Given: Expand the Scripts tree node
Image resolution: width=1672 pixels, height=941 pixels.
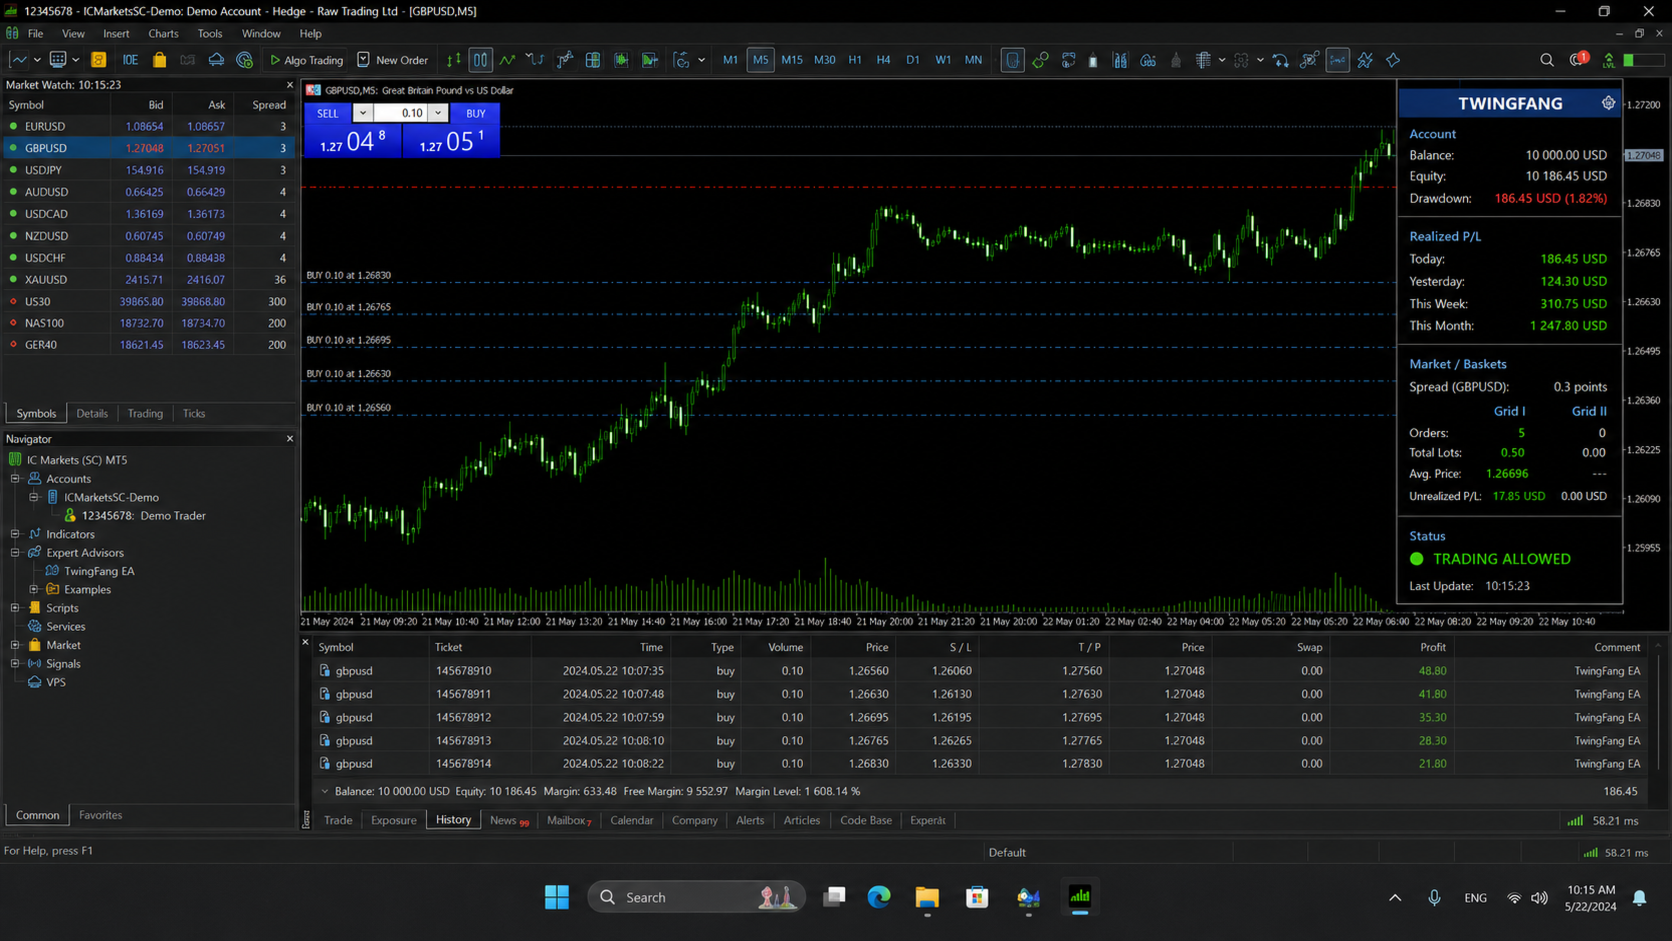Looking at the screenshot, I should point(16,608).
